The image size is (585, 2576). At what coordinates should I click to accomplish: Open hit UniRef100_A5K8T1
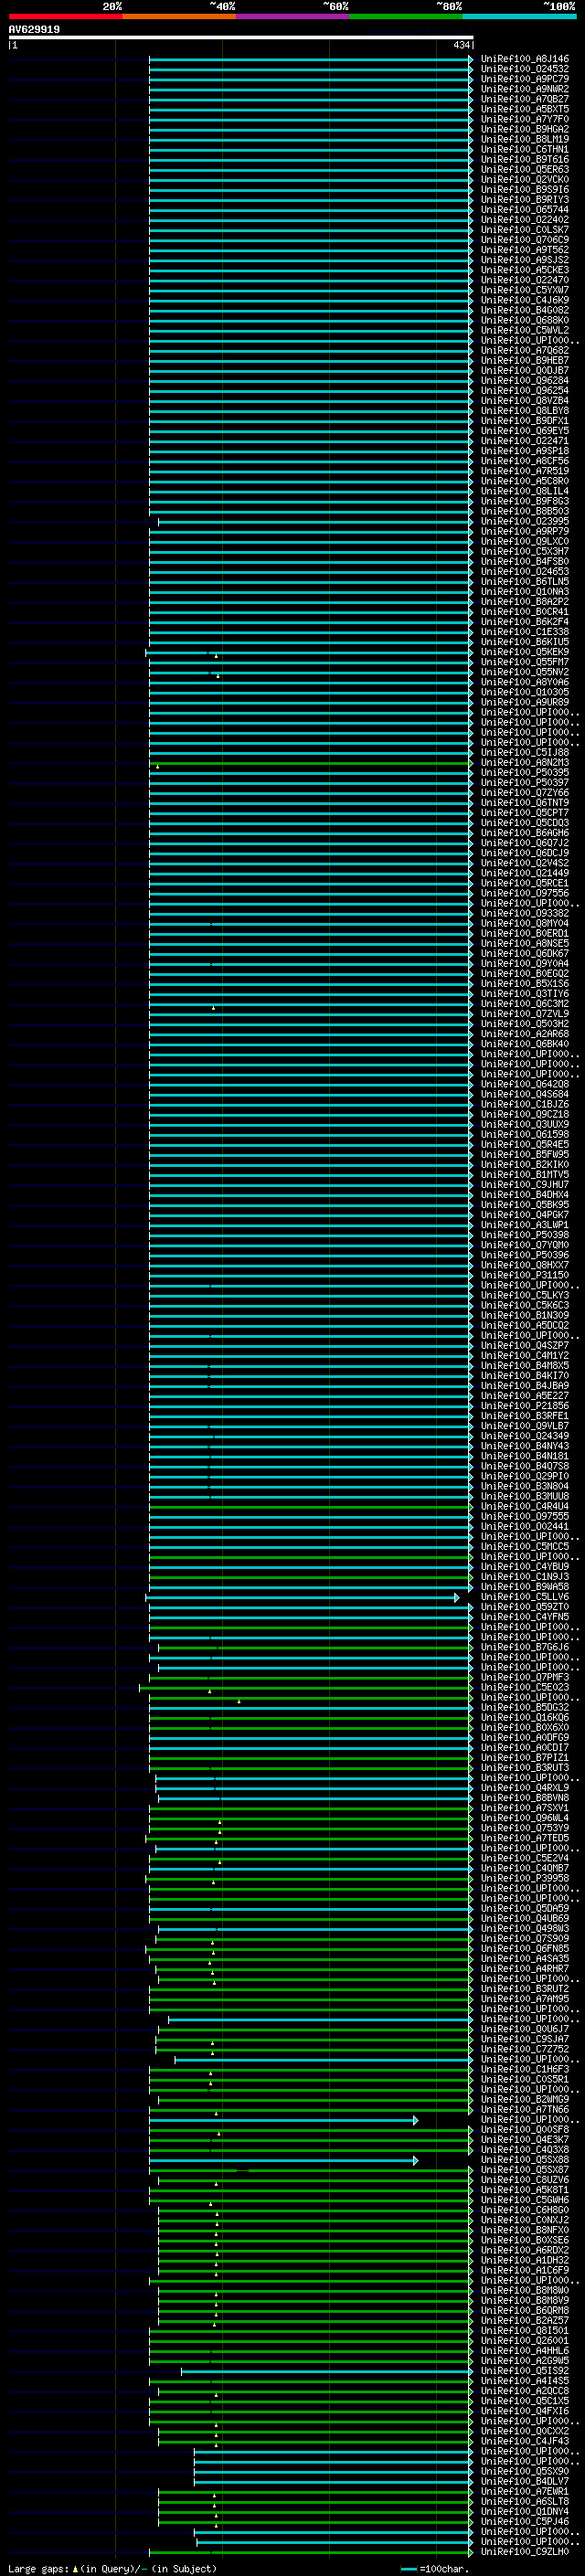coord(525,2190)
